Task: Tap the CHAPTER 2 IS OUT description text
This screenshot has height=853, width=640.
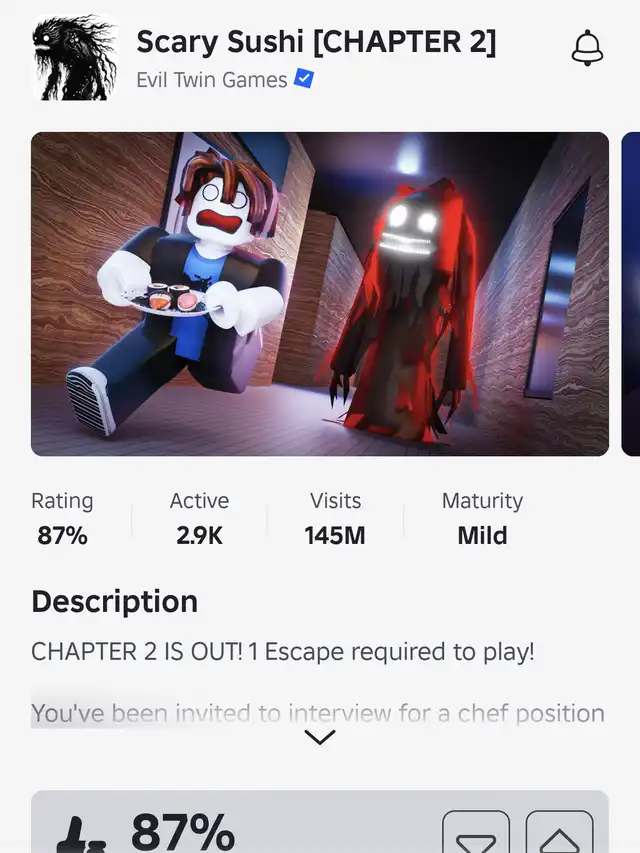Action: [x=283, y=652]
